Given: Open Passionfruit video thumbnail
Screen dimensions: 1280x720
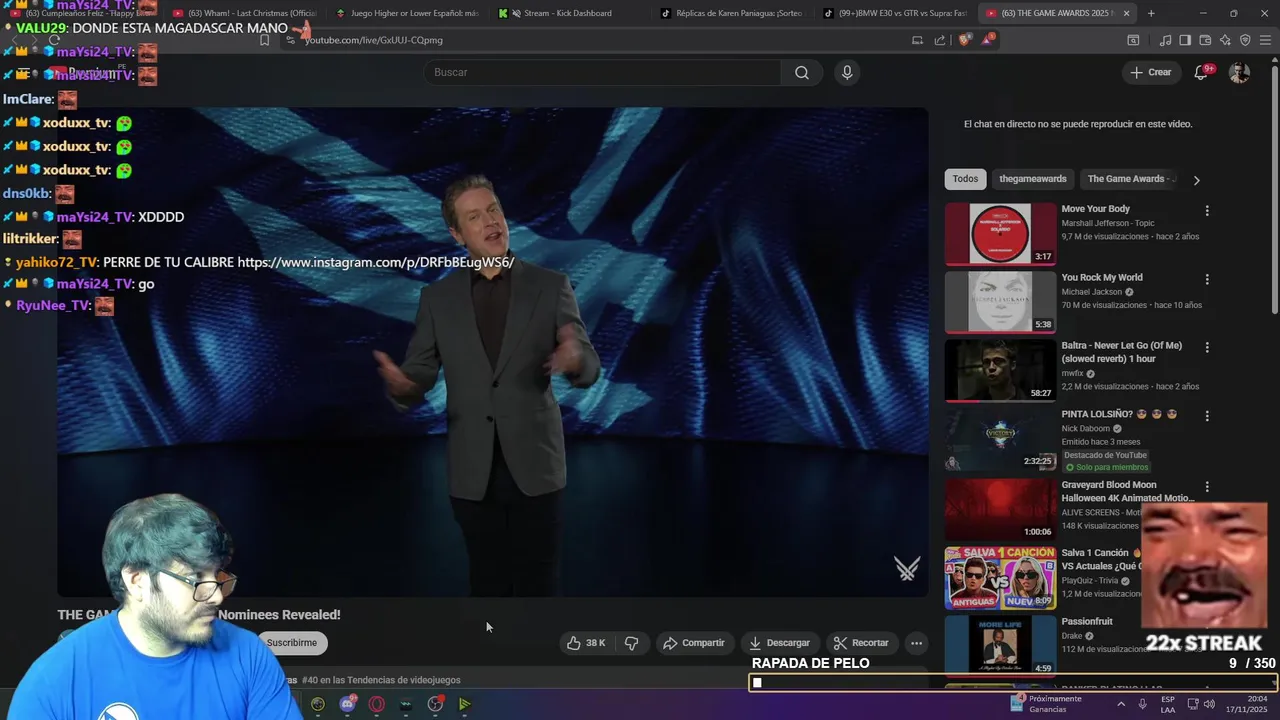Looking at the screenshot, I should coord(1000,646).
